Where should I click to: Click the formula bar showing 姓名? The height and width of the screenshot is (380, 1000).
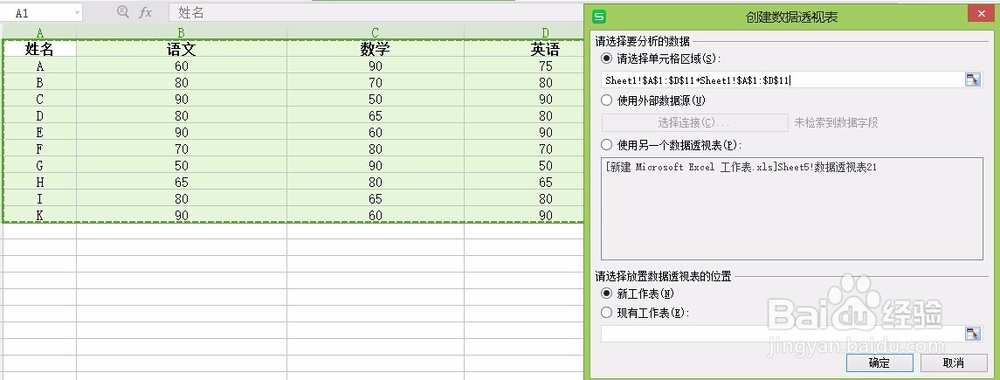376,12
